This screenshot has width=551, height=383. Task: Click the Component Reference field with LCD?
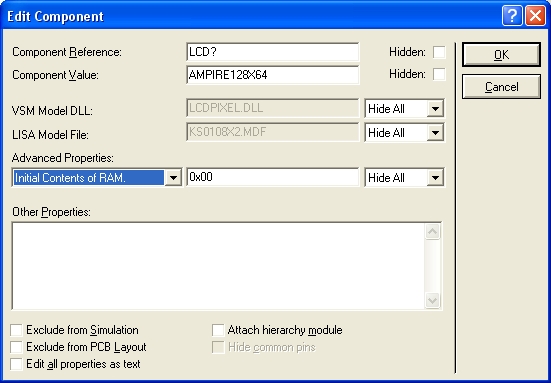[x=273, y=52]
